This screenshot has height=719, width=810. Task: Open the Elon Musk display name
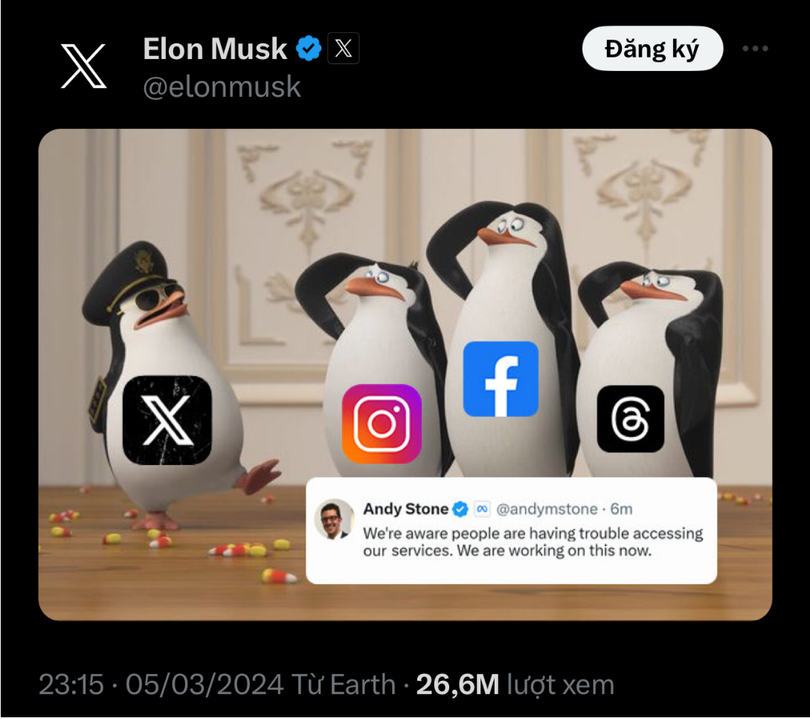(215, 49)
